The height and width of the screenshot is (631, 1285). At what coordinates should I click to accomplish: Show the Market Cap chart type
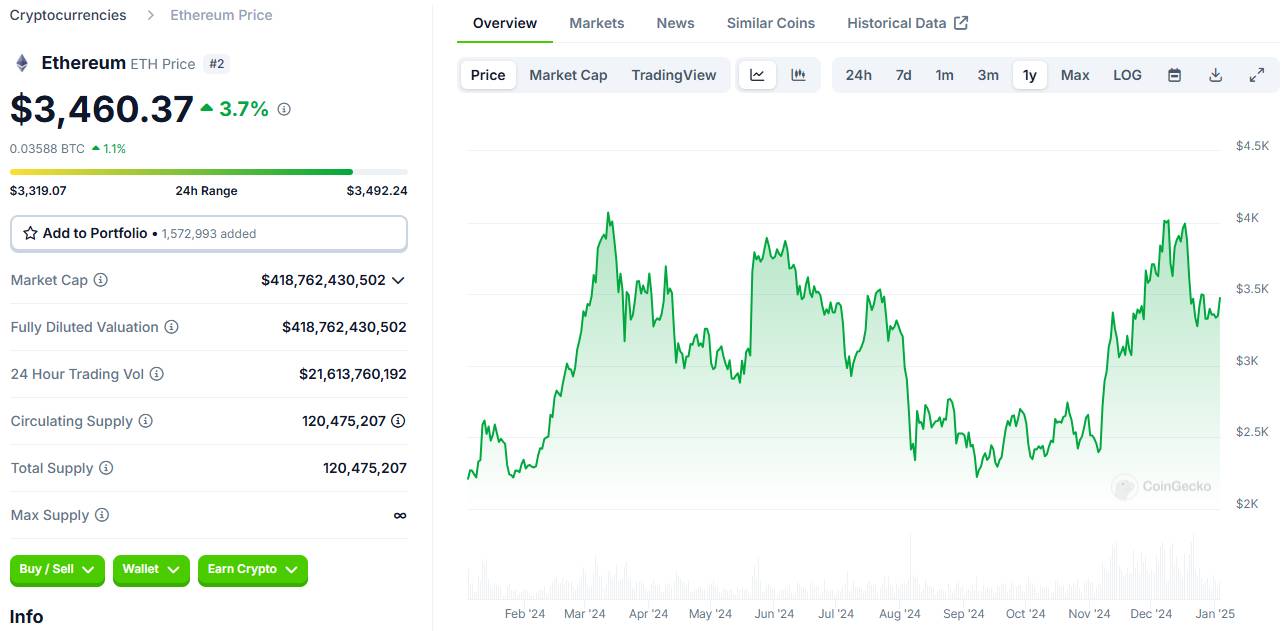[x=568, y=75]
